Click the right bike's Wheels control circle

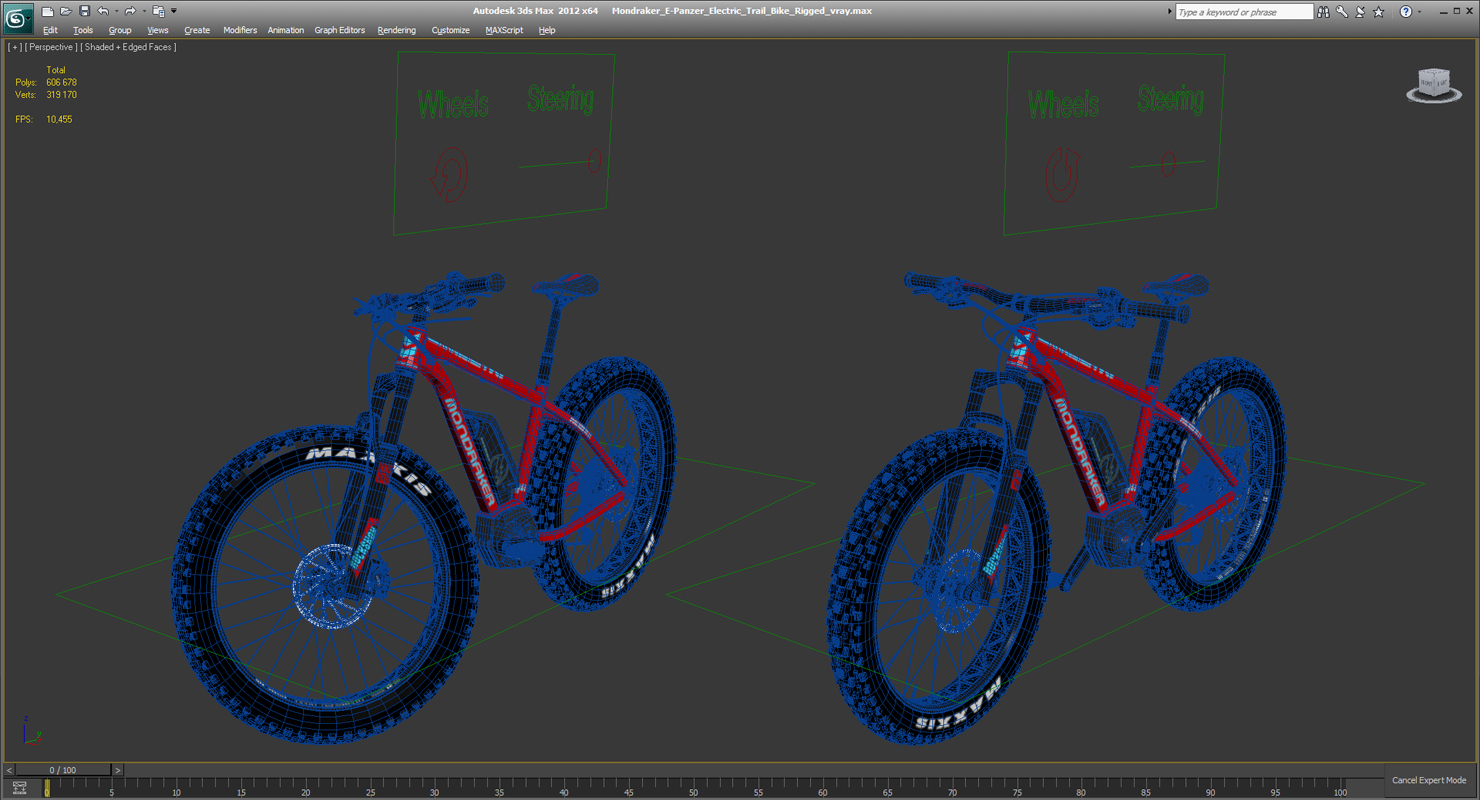coord(1060,173)
